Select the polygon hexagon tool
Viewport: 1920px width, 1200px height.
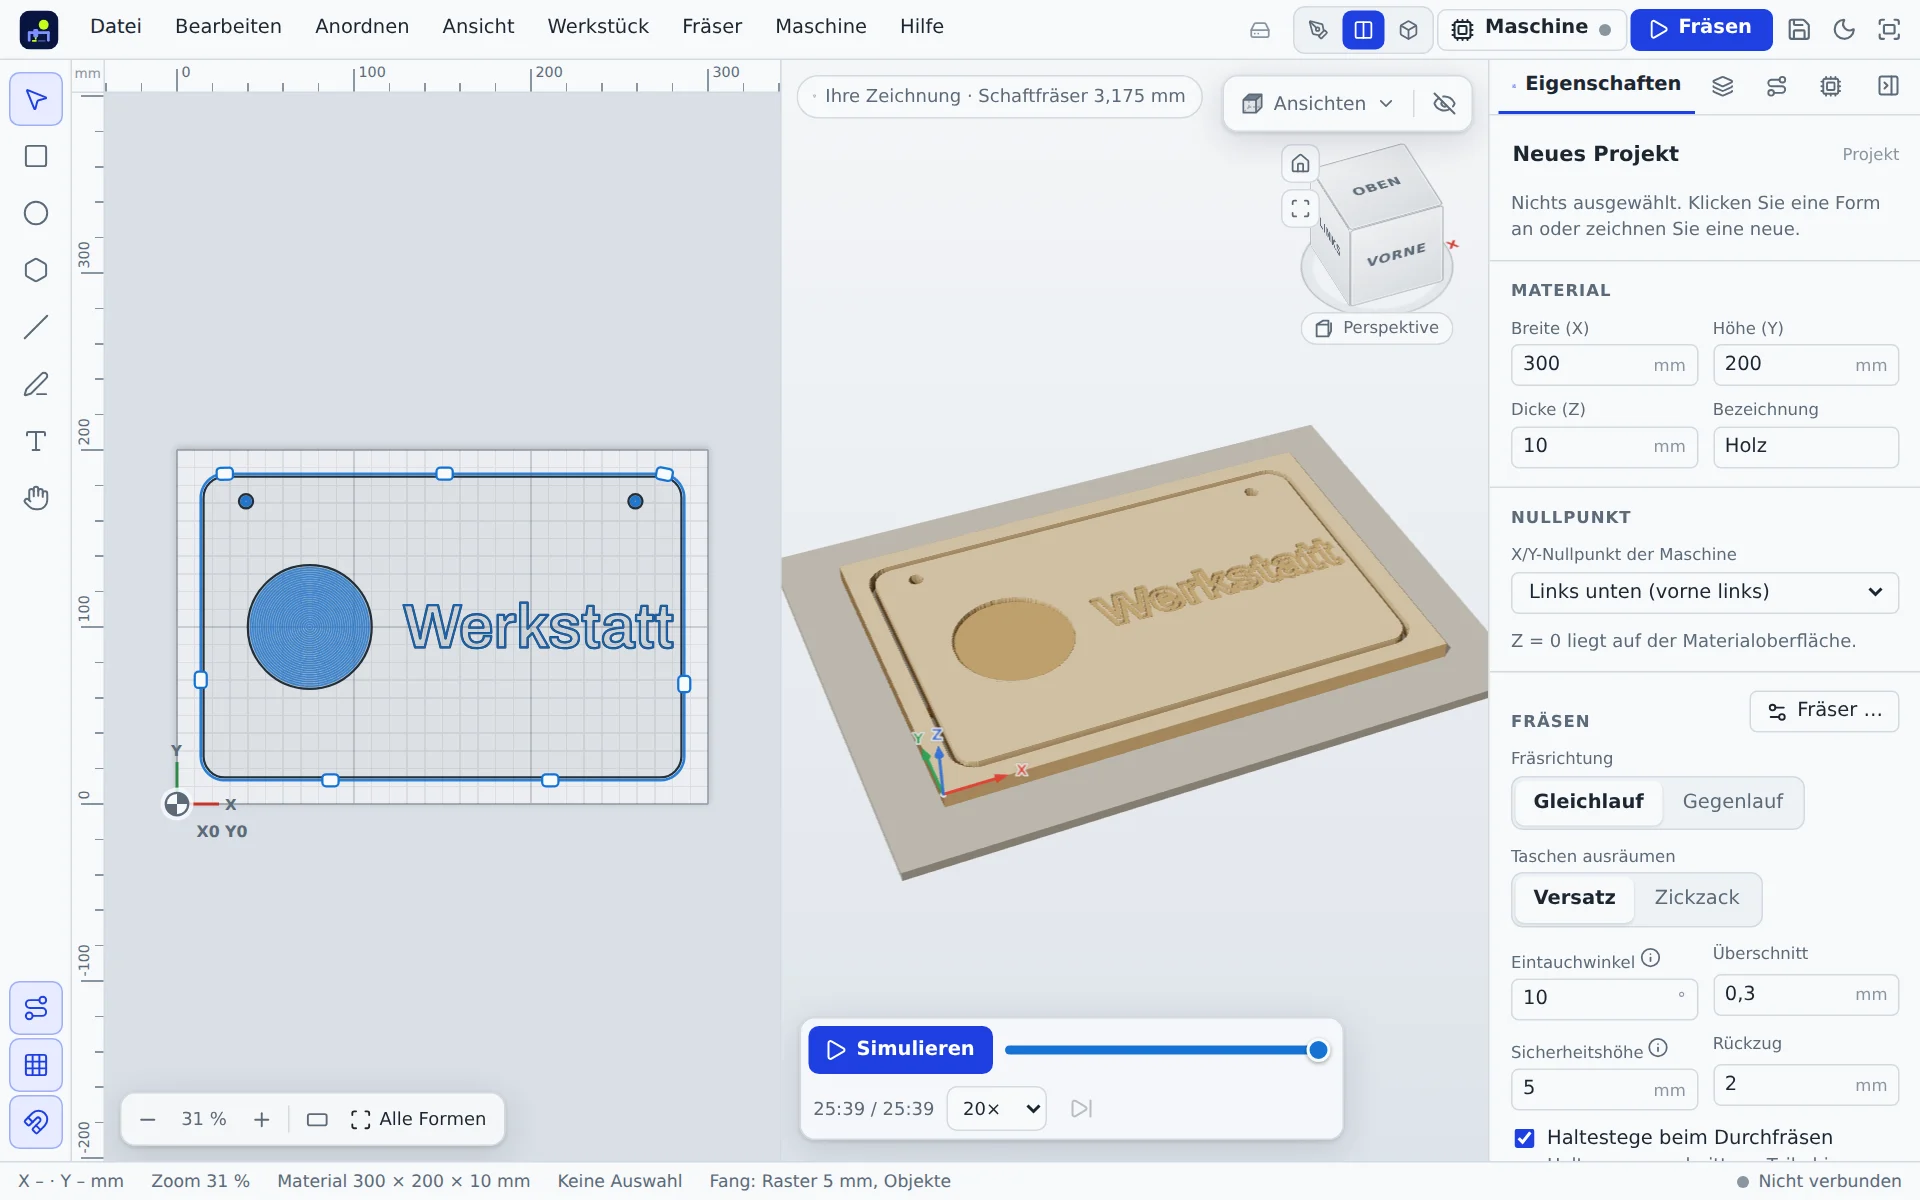36,270
